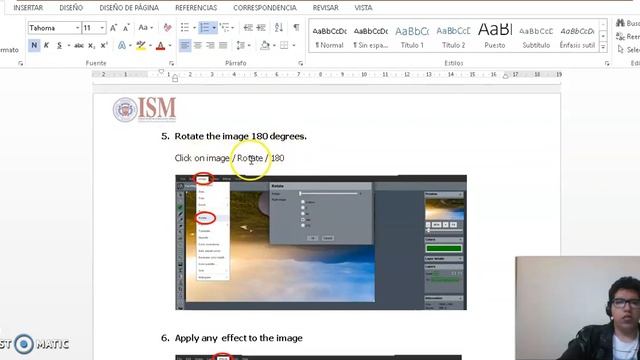
Task: Open the DISEÑO ribbon tab
Action: 71,8
